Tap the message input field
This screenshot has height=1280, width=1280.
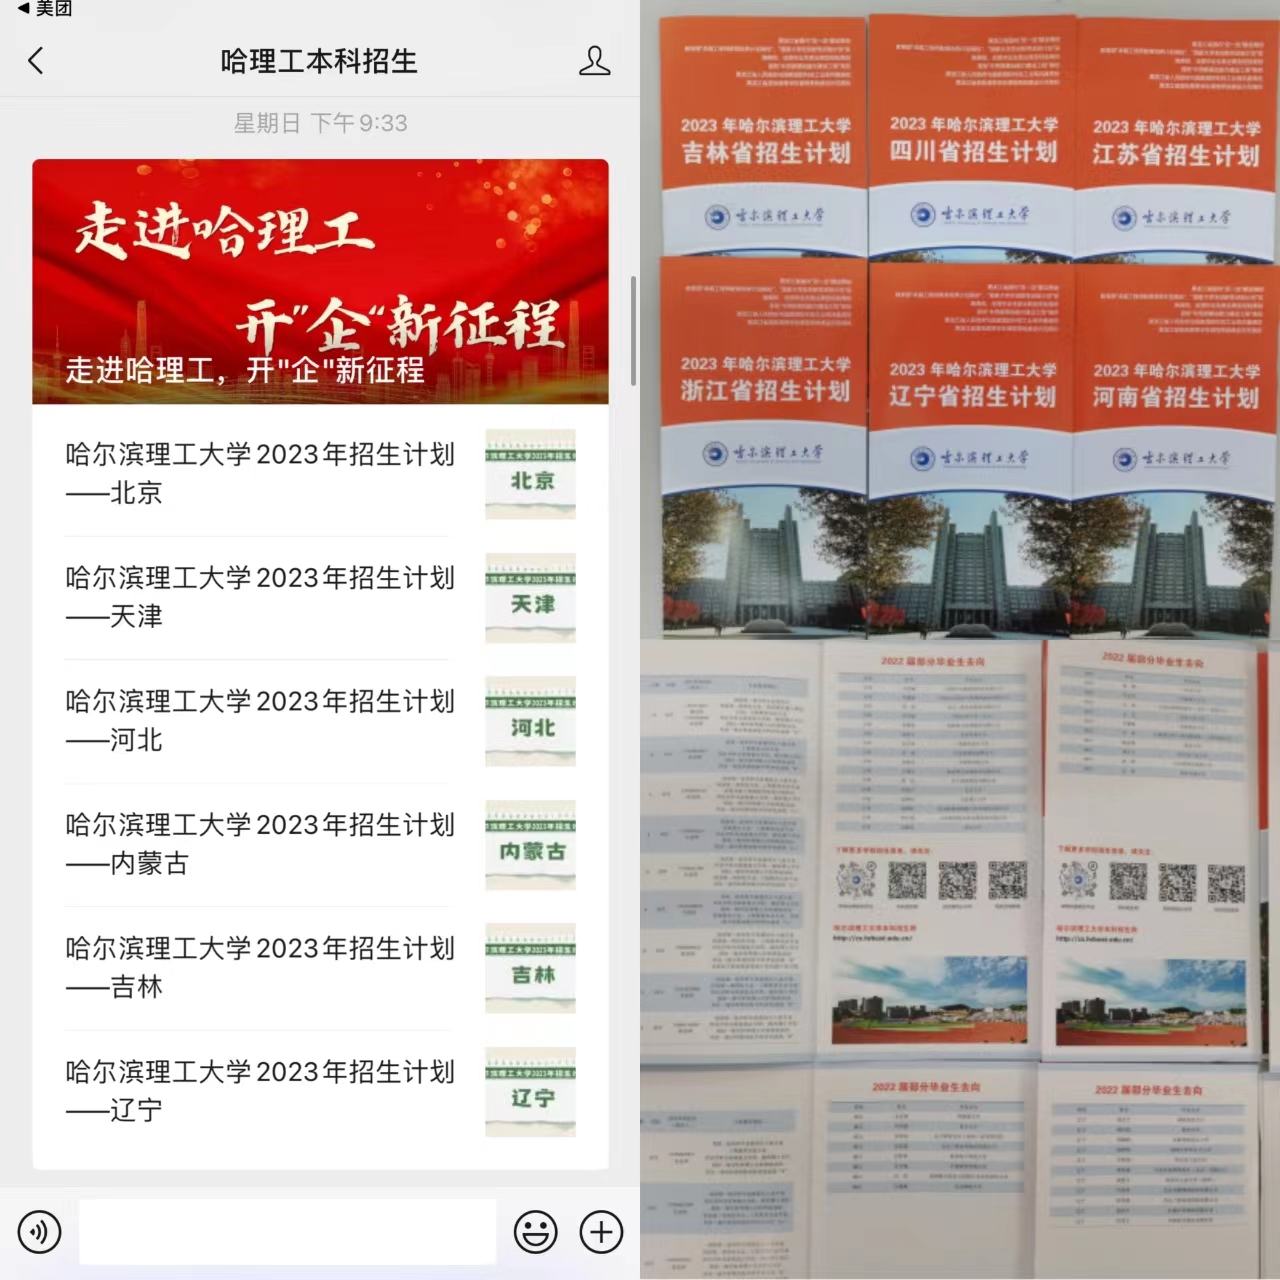click(x=287, y=1231)
